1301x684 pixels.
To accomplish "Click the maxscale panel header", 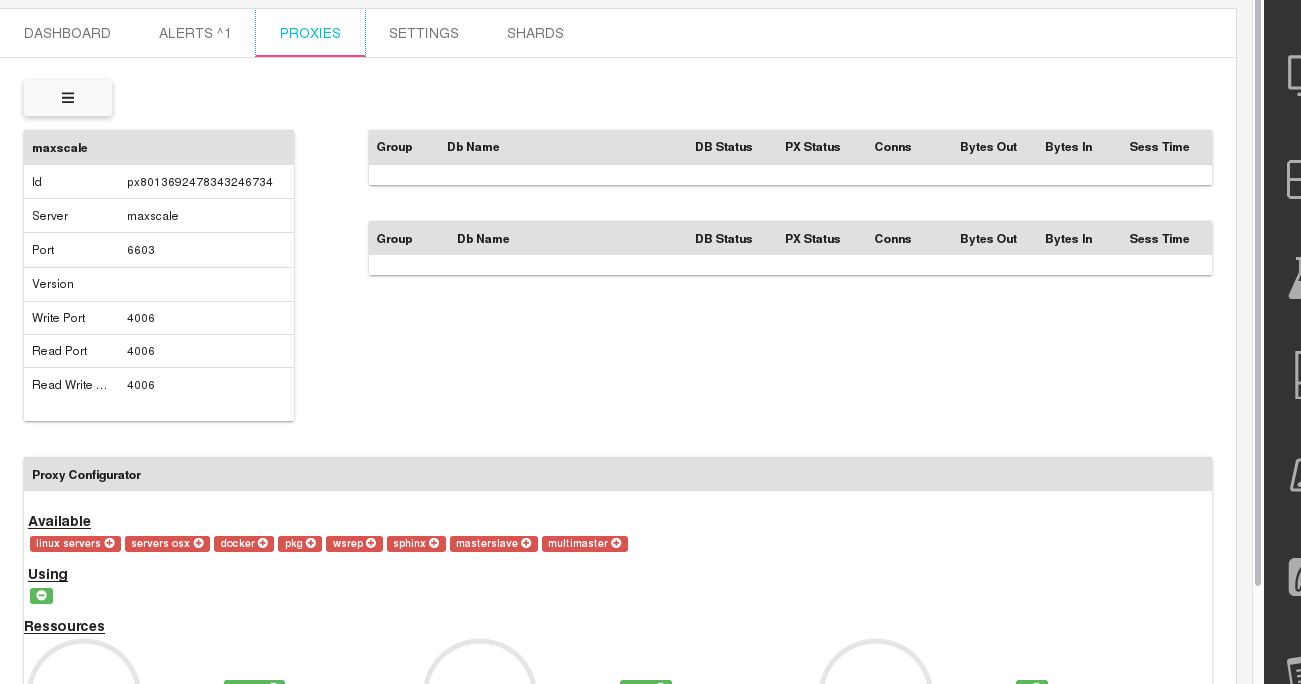I will (x=159, y=147).
